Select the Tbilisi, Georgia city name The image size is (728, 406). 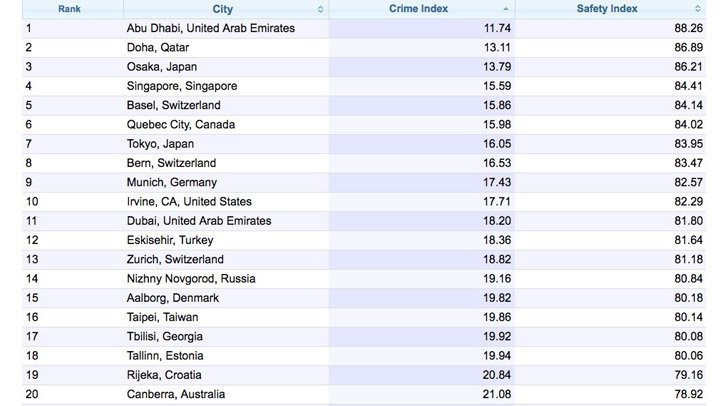[164, 337]
